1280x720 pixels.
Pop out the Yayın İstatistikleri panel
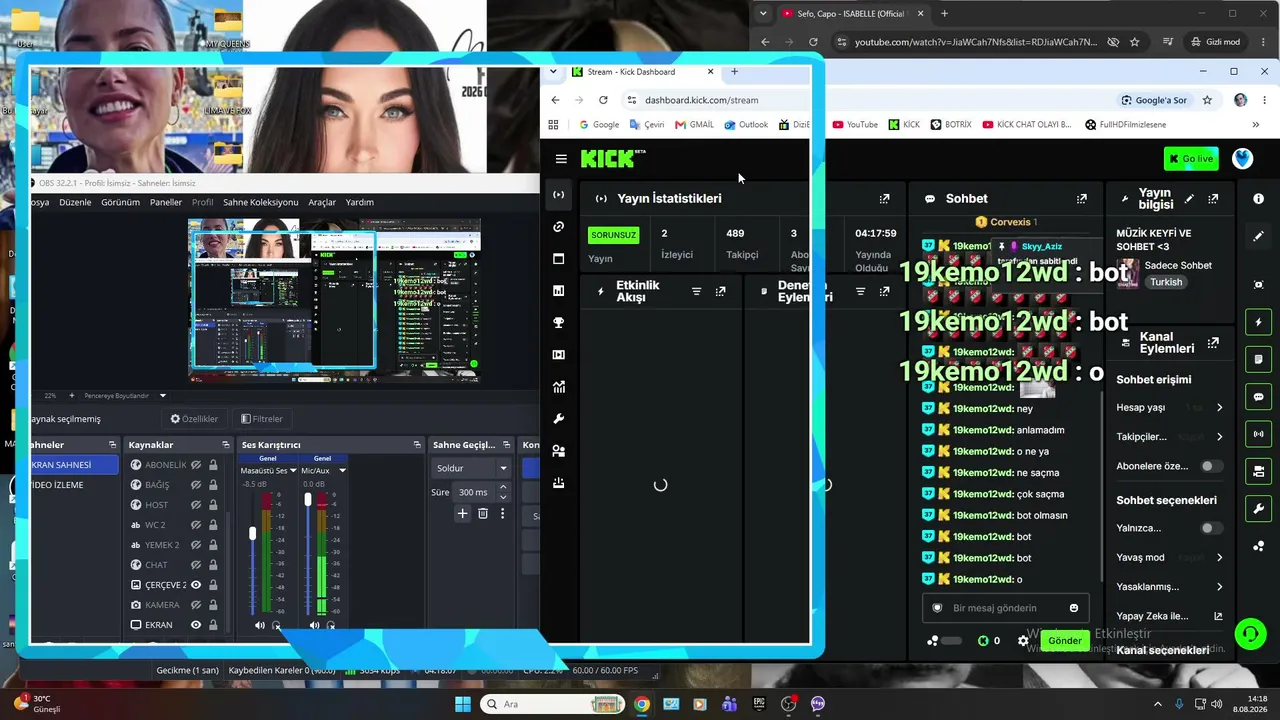(884, 199)
